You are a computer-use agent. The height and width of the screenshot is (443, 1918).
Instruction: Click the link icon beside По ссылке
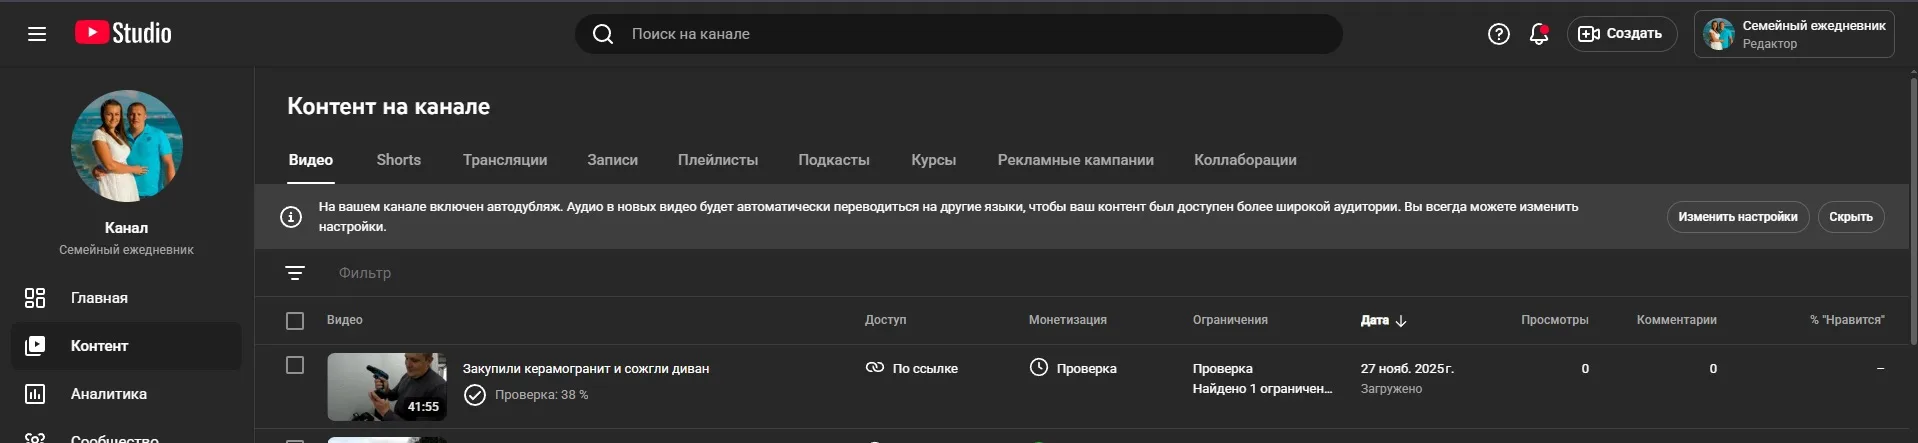(875, 368)
